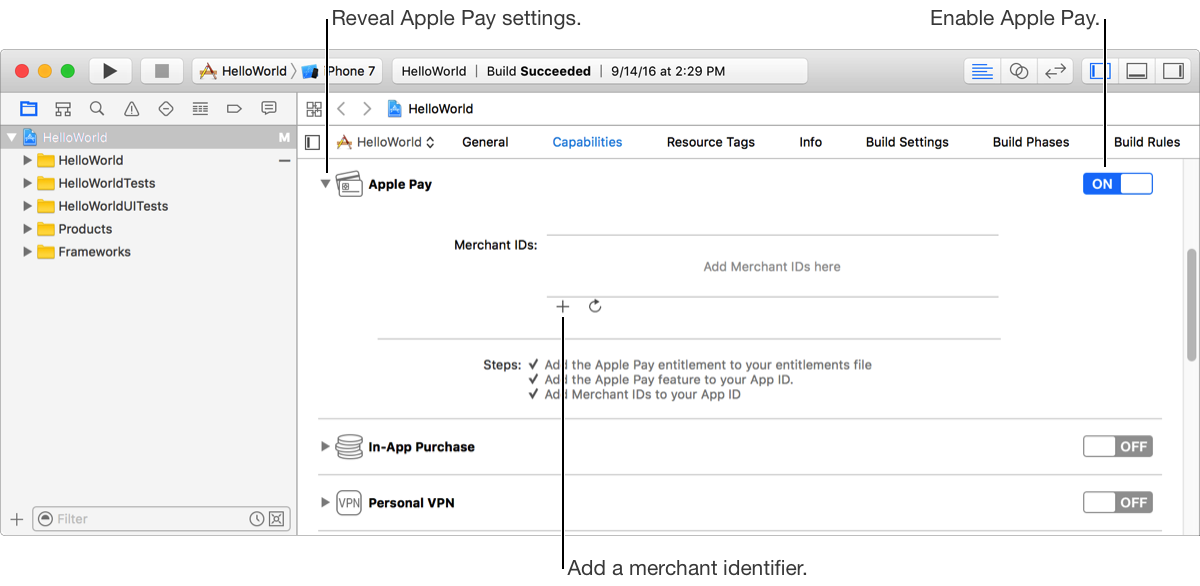
Task: Switch to the Standard editor
Action: click(983, 71)
